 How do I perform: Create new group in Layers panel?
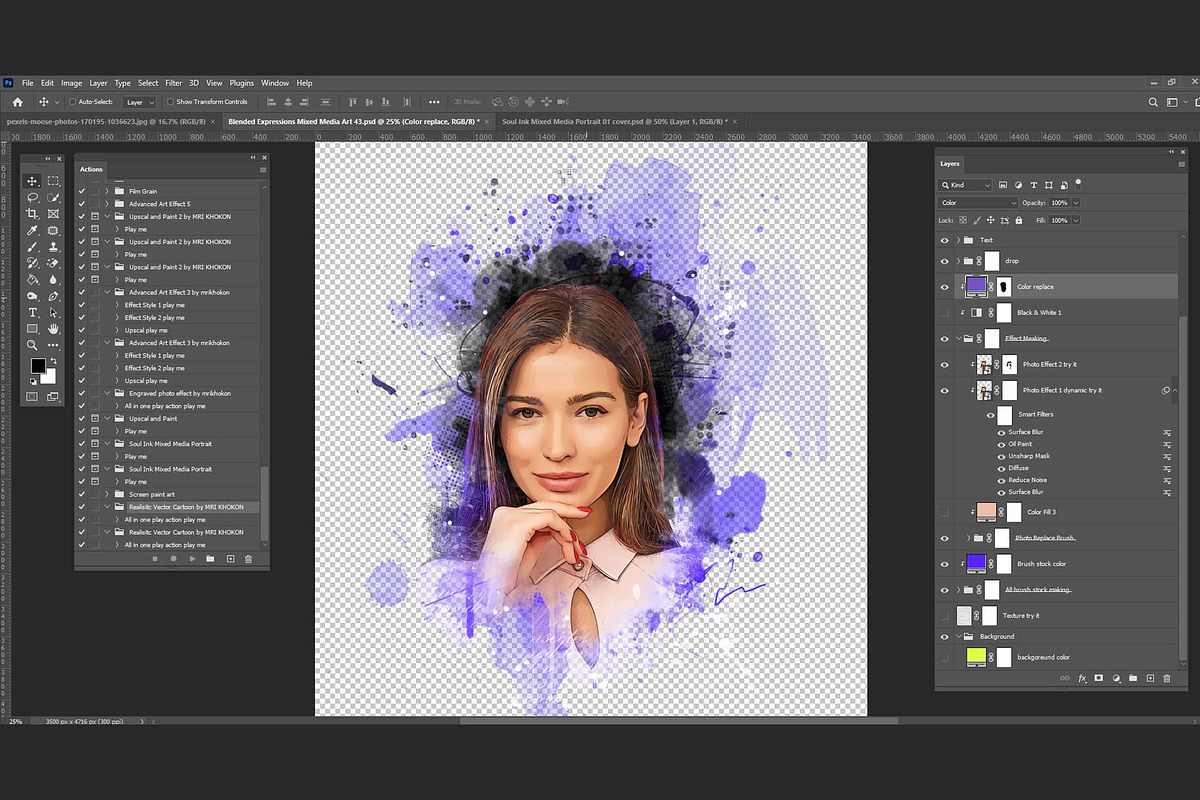tap(1133, 678)
